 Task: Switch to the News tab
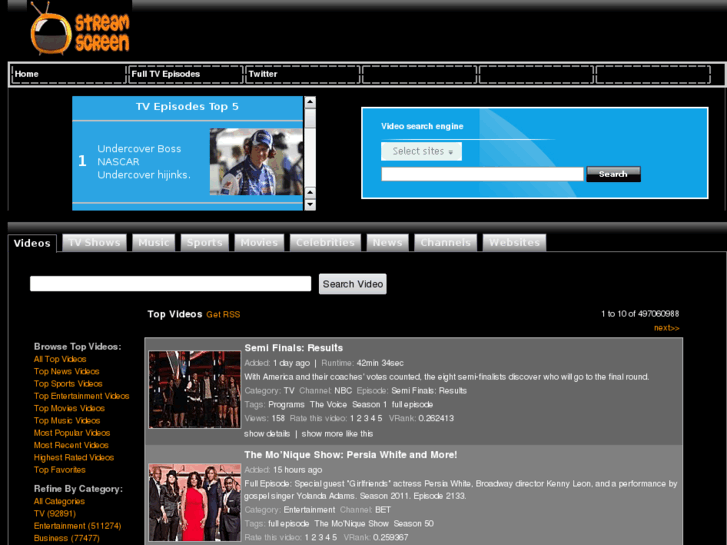[387, 243]
